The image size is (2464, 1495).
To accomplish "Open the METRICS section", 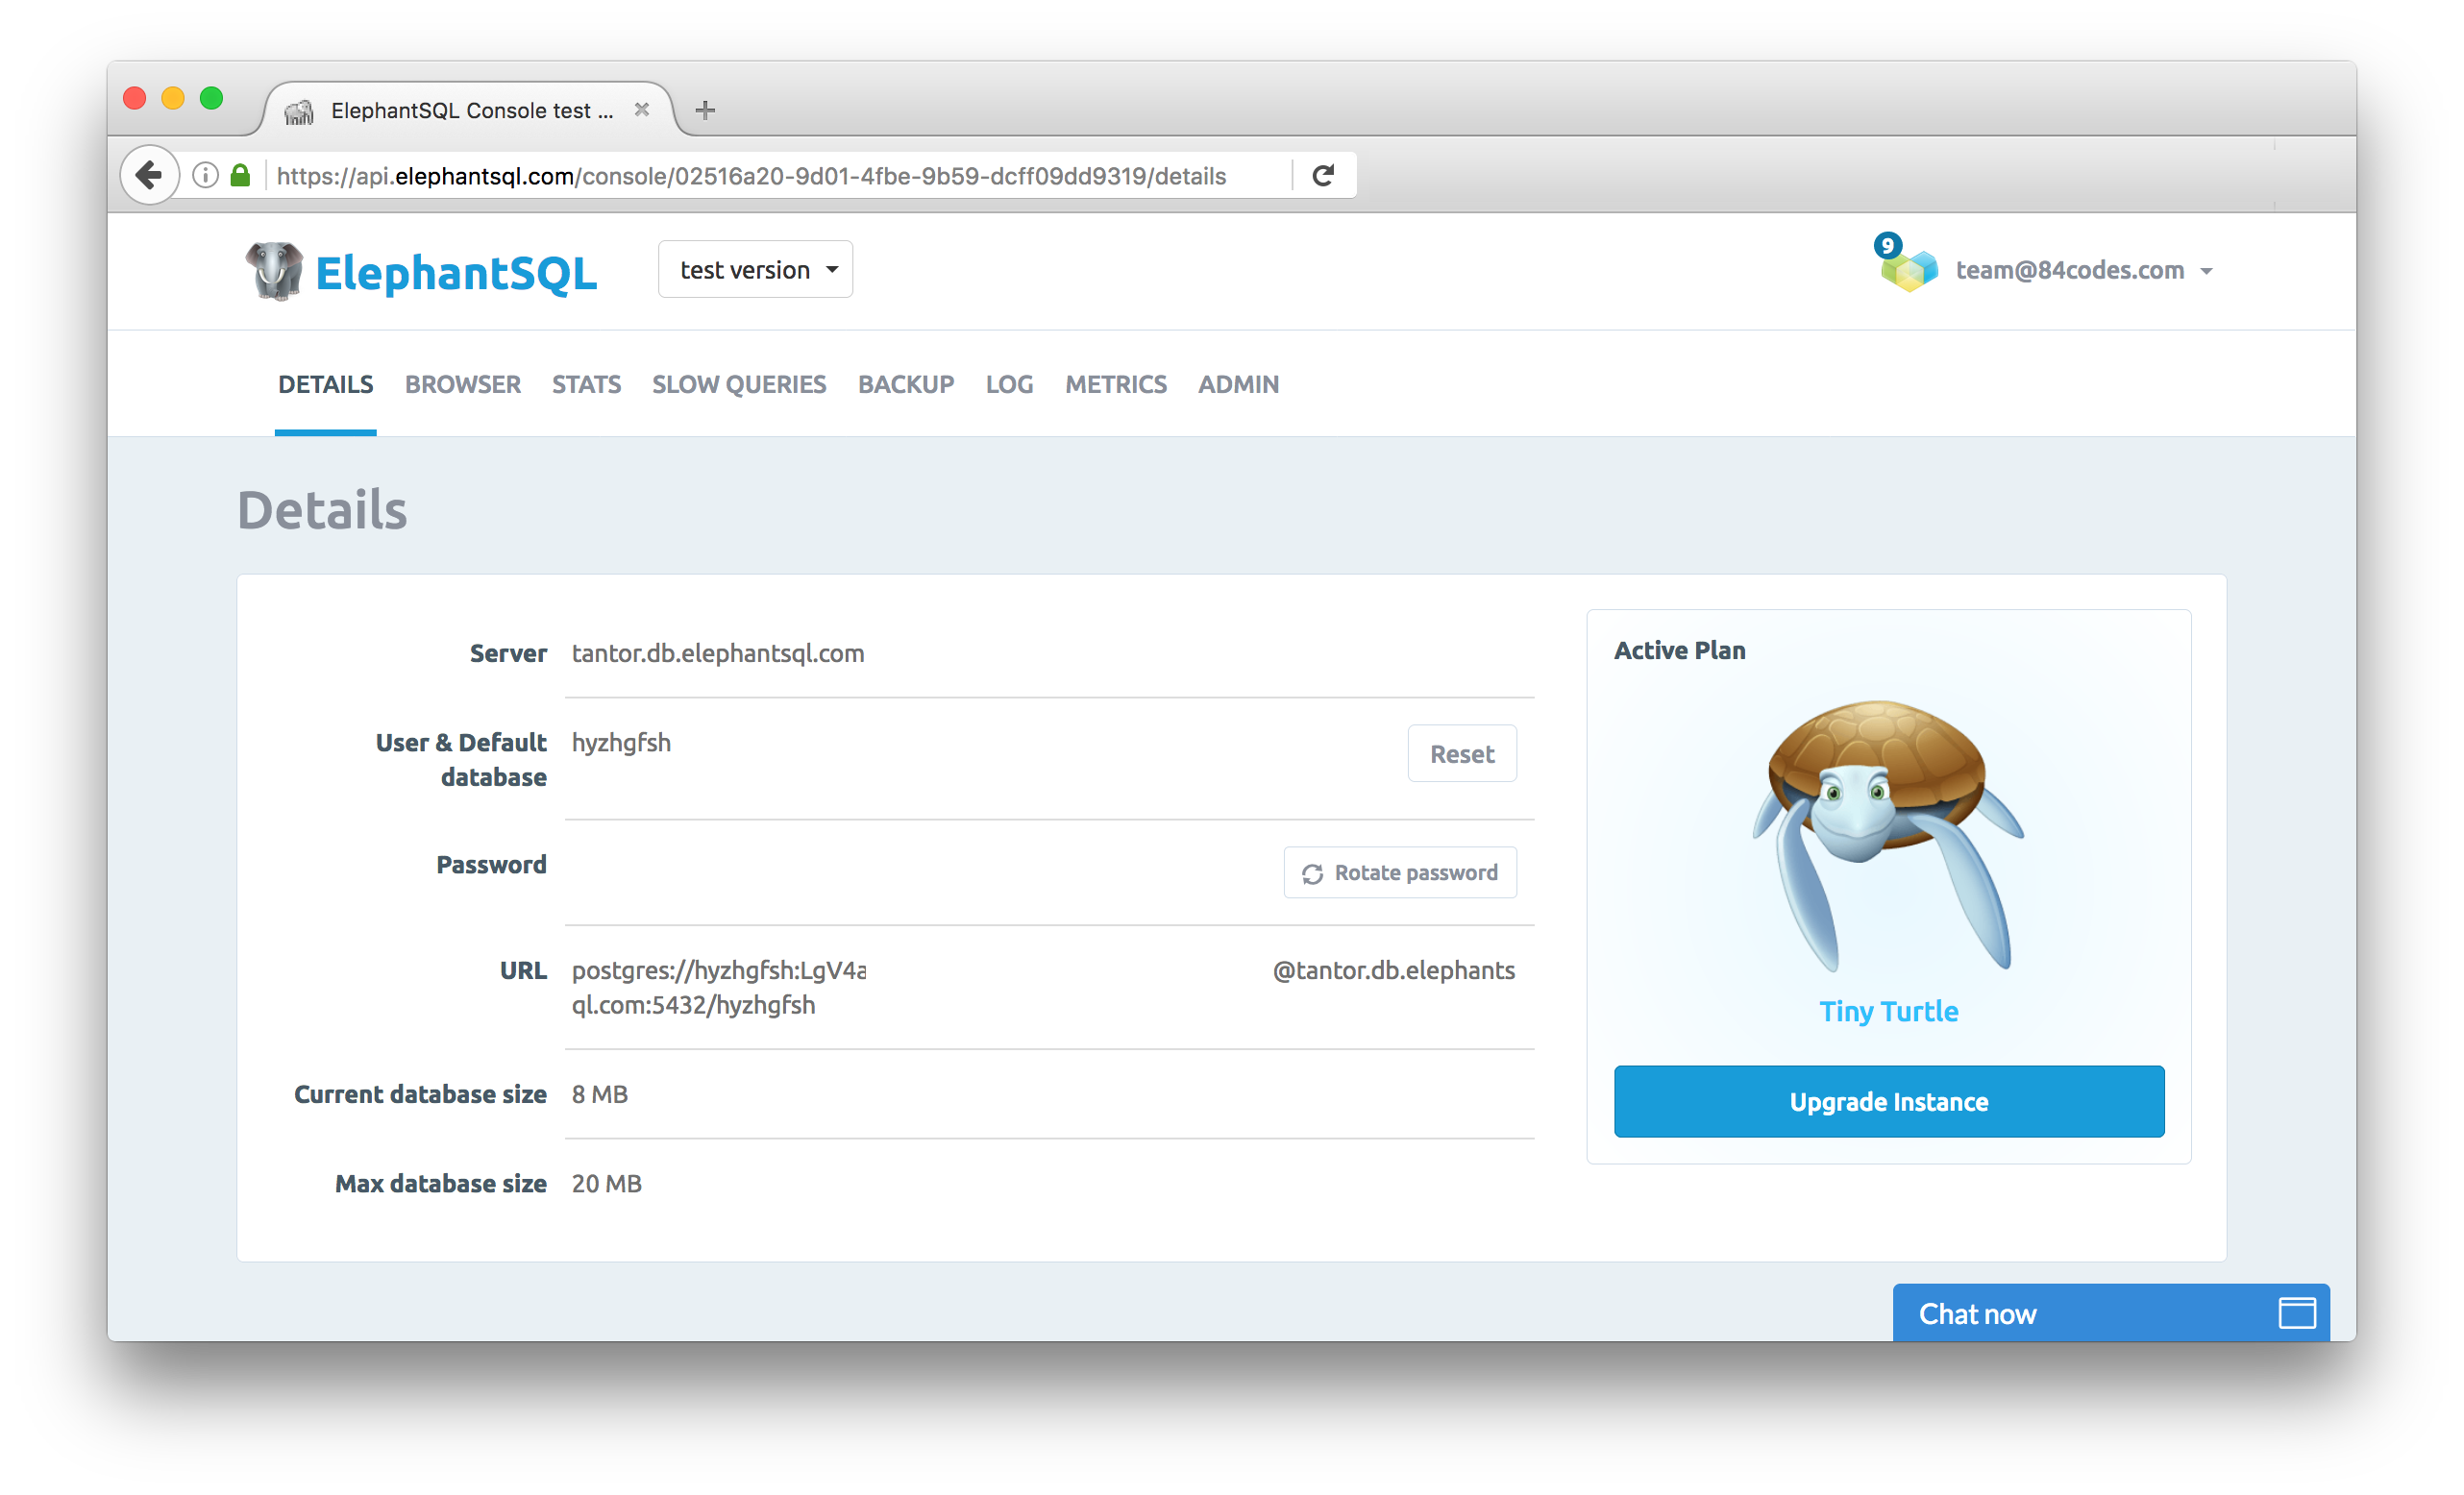I will 1116,384.
